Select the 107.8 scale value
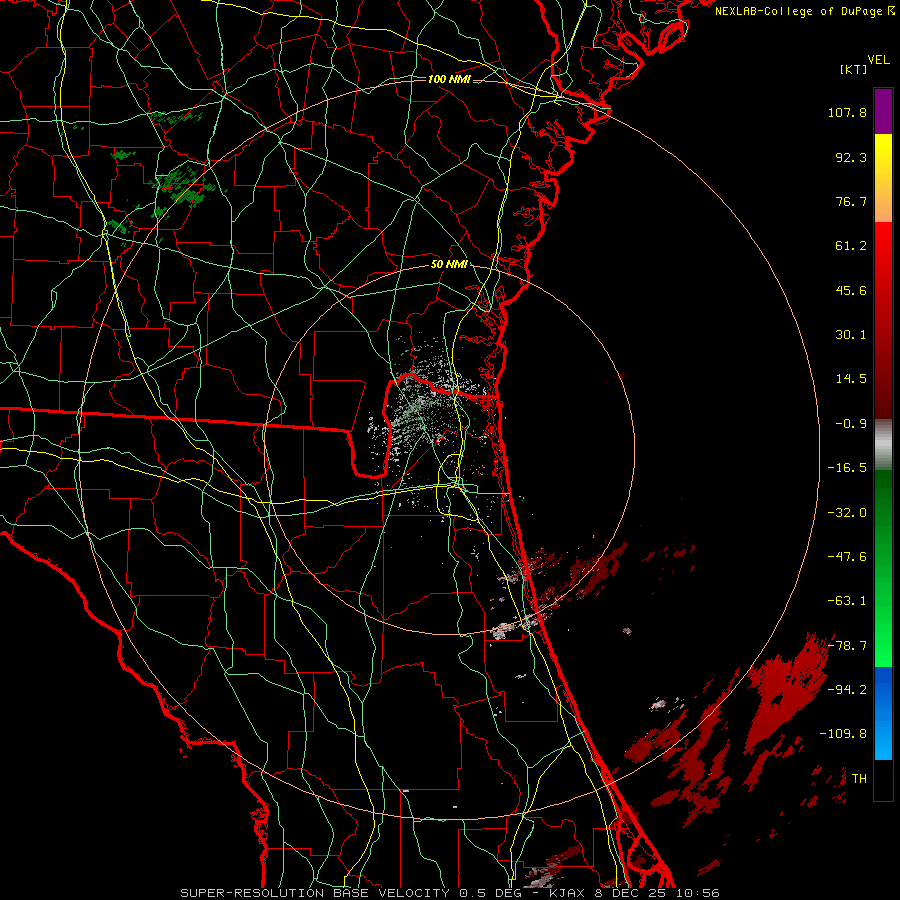 pyautogui.click(x=847, y=112)
